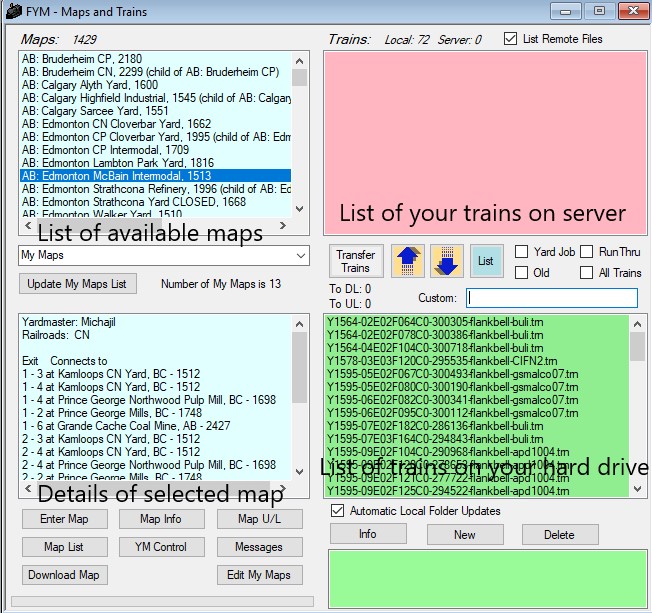Select train Y1578-03E03F120C0-295535-flankbell-CIFN2.trn
The height and width of the screenshot is (613, 652).
click(477, 361)
